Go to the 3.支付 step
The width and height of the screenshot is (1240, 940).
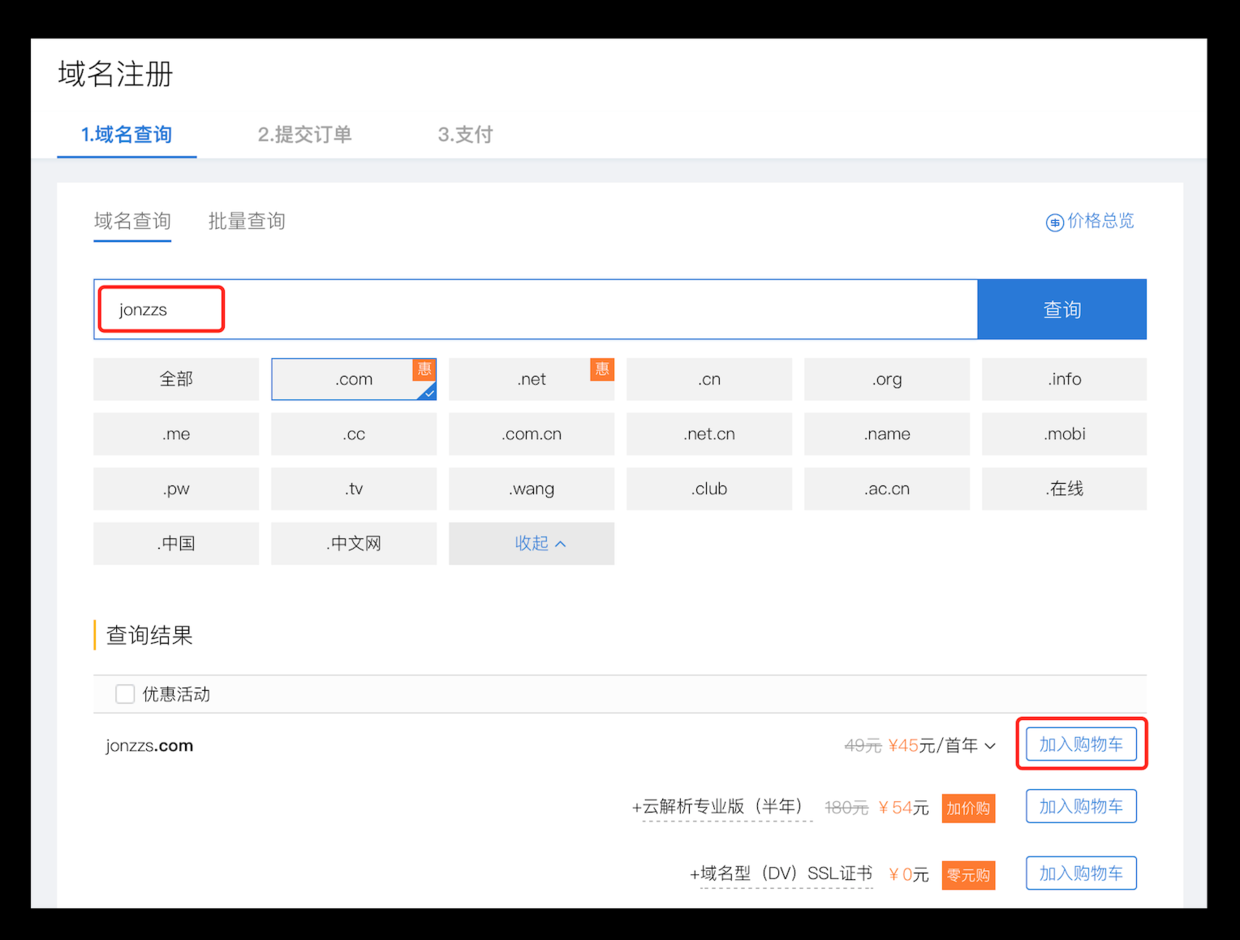click(465, 134)
